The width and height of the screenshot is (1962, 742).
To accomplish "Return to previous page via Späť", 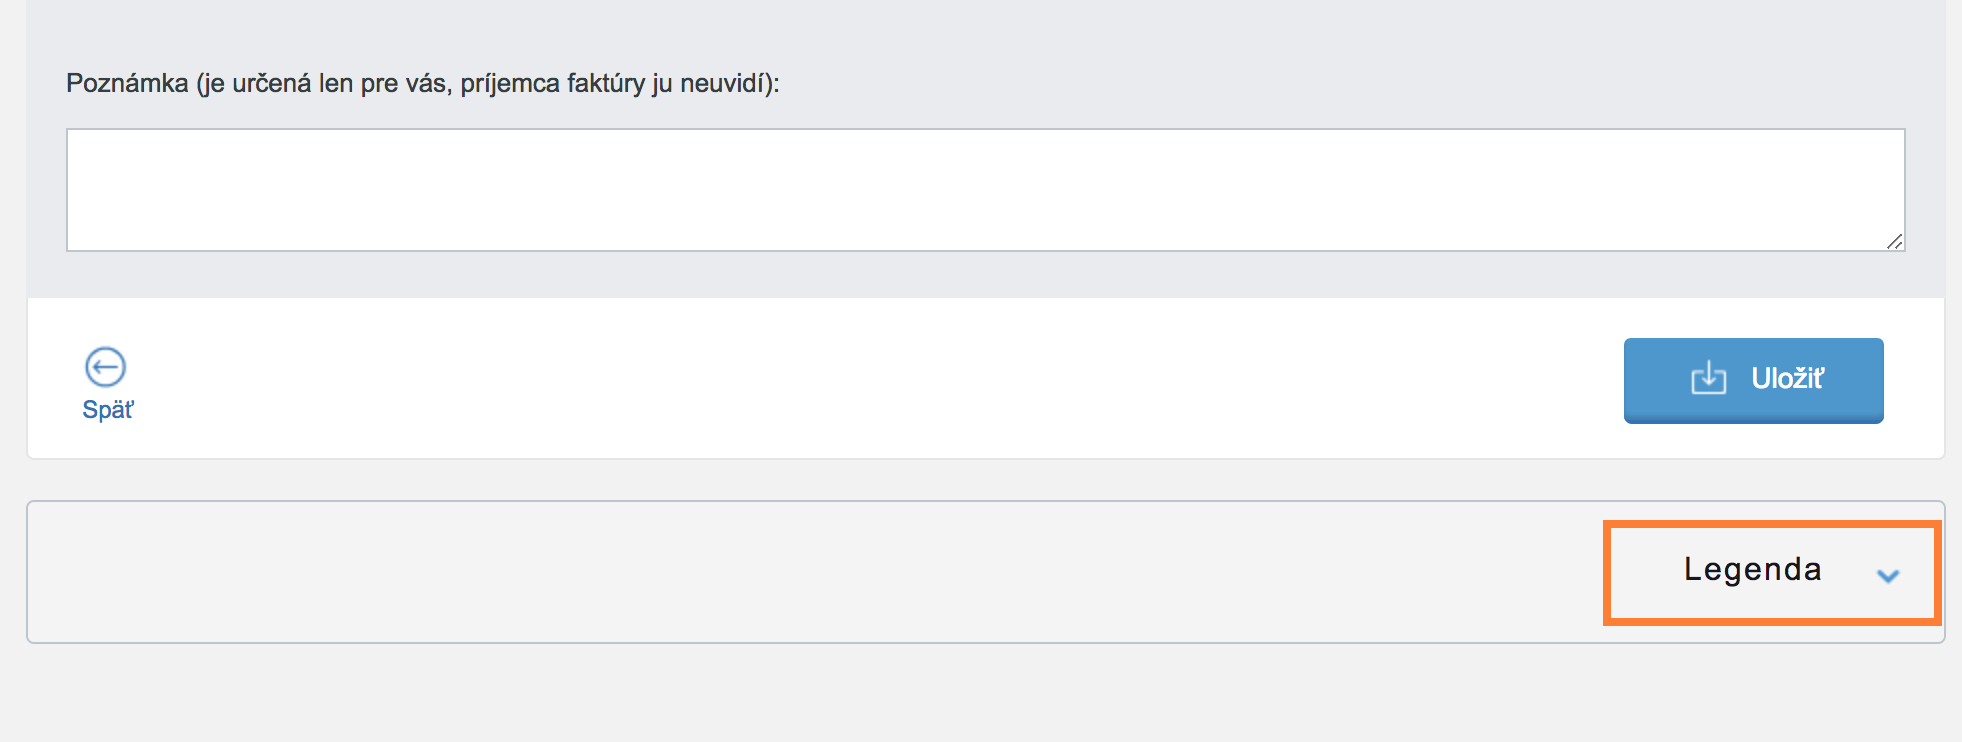I will (x=107, y=410).
